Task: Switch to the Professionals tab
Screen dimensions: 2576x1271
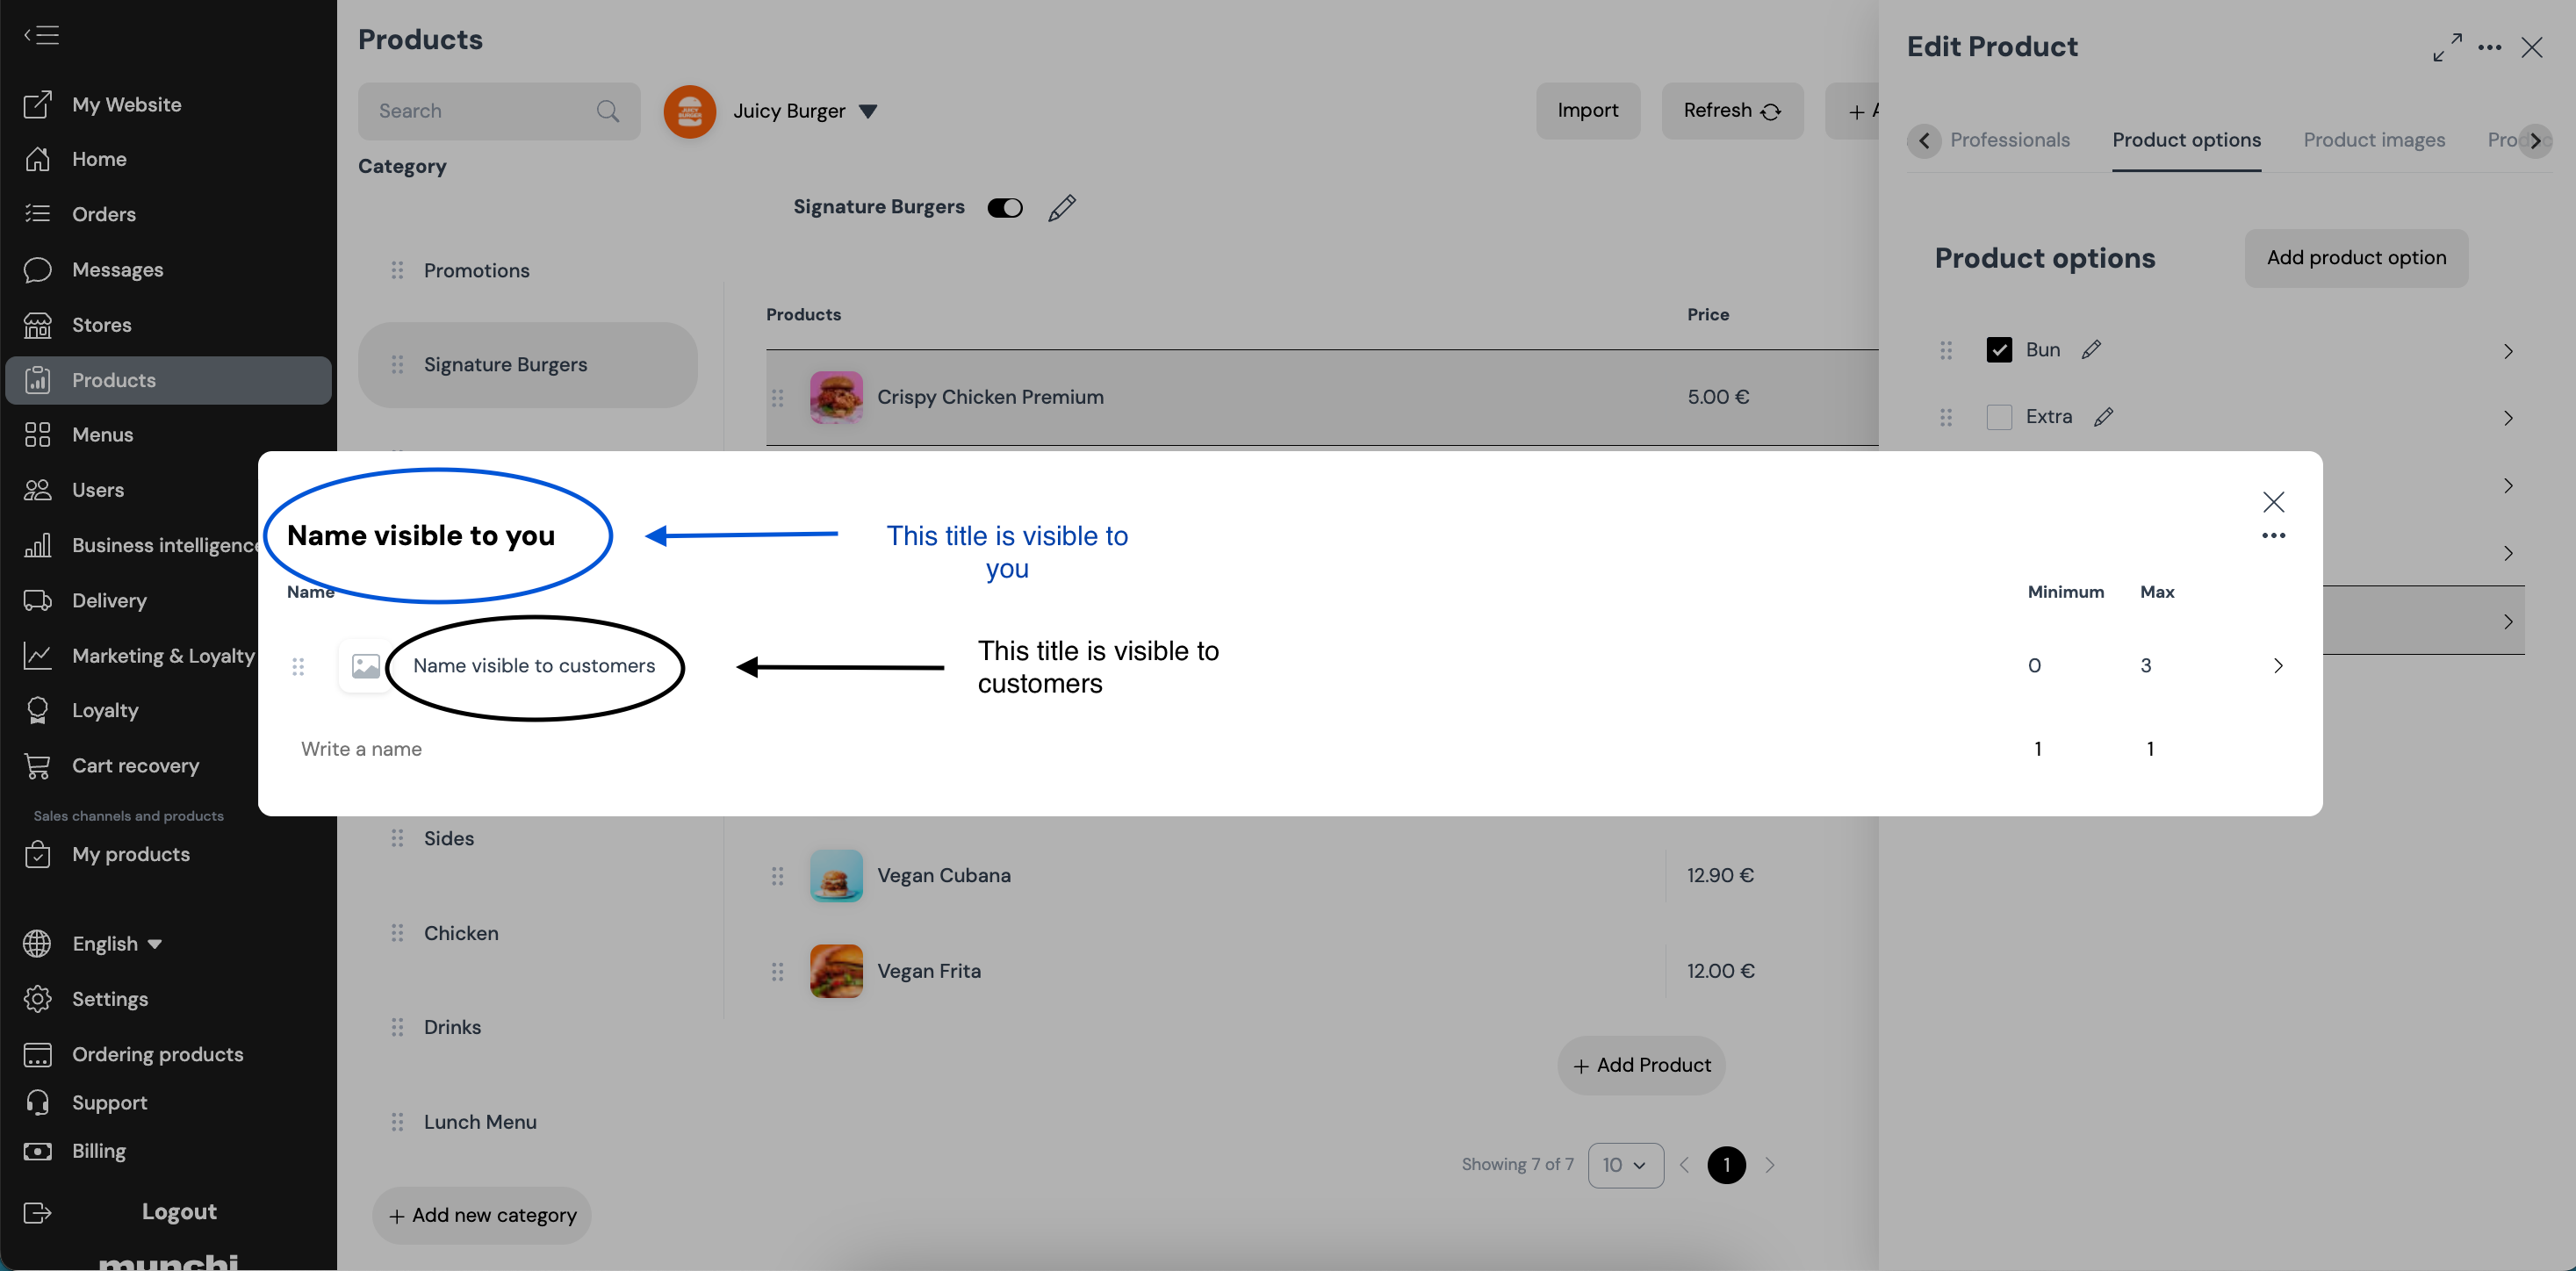Action: coord(2009,140)
